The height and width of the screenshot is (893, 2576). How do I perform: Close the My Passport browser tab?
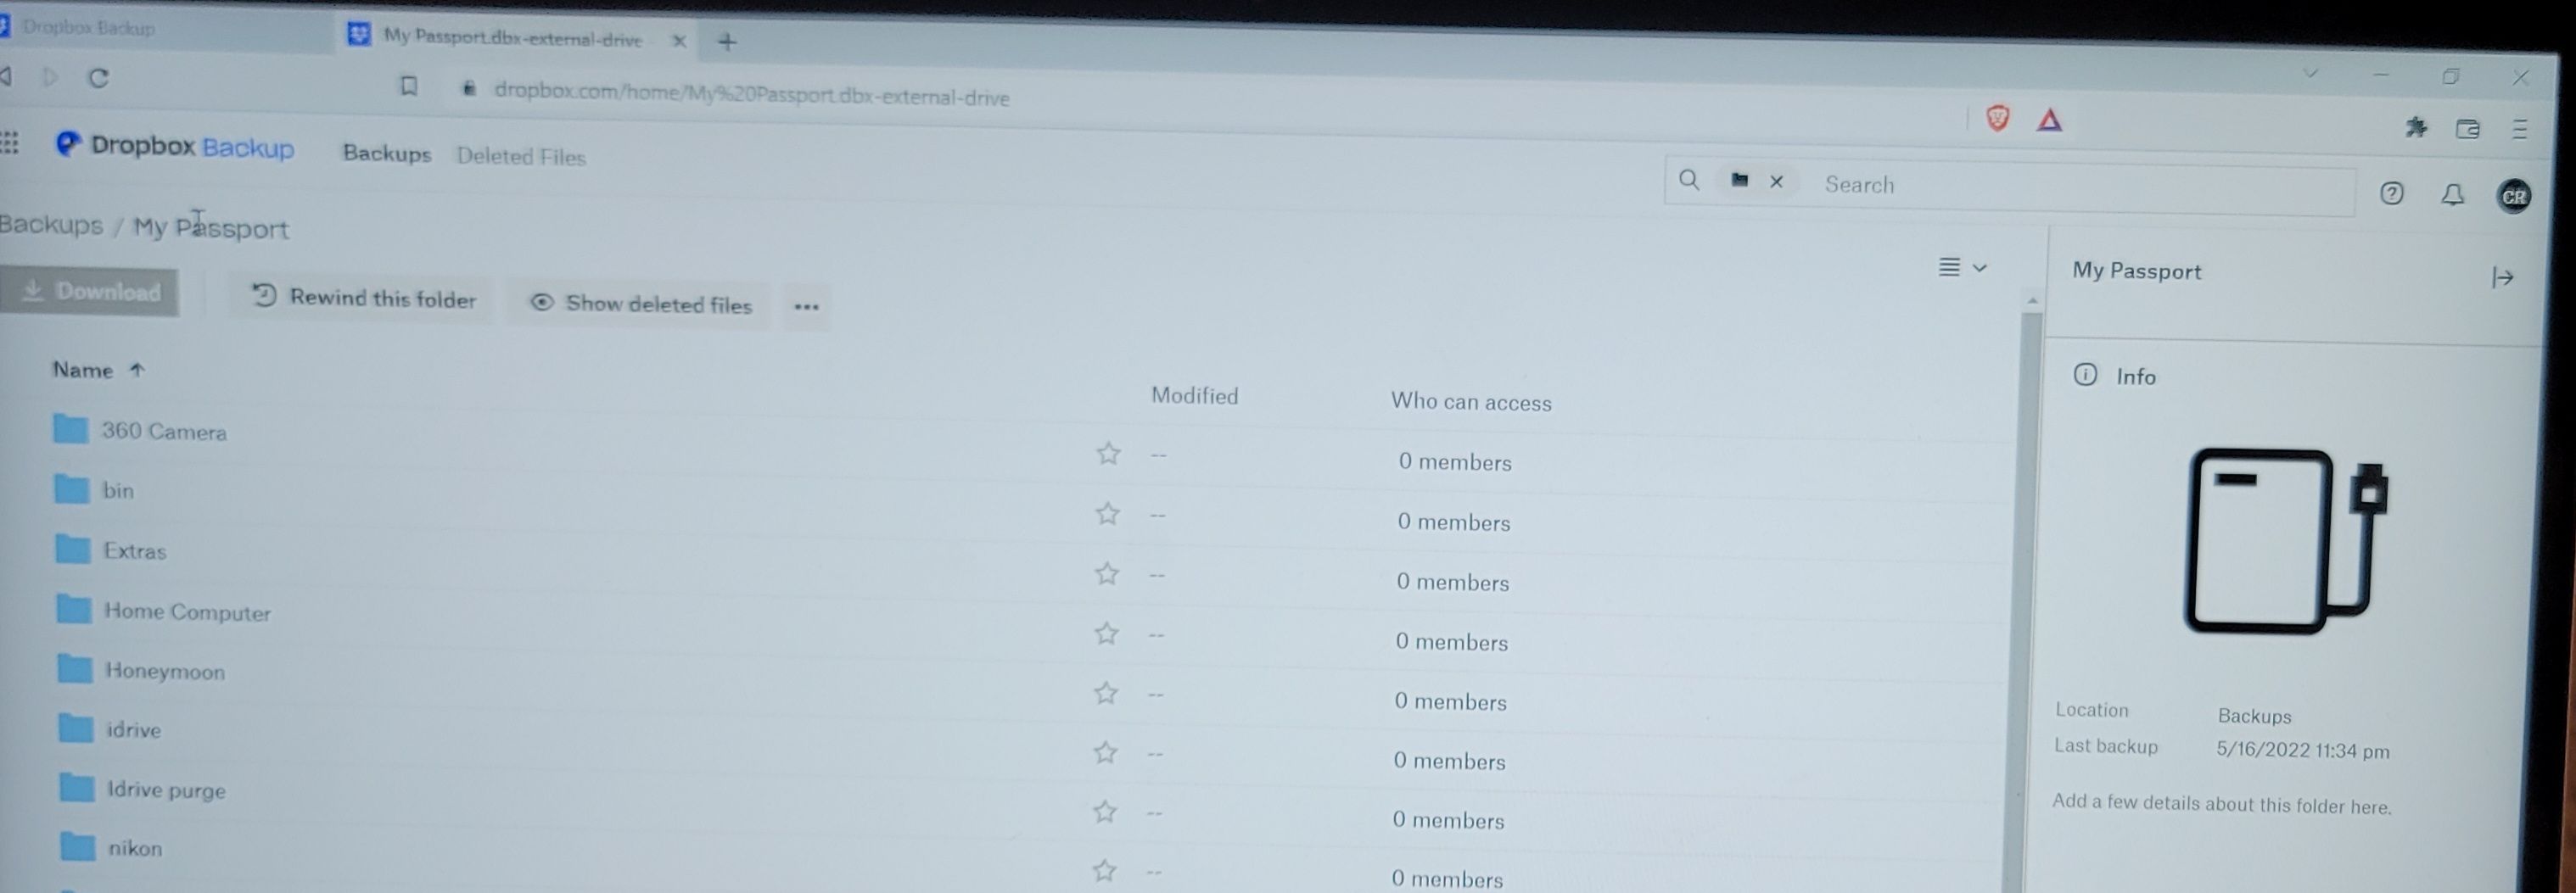tap(679, 41)
